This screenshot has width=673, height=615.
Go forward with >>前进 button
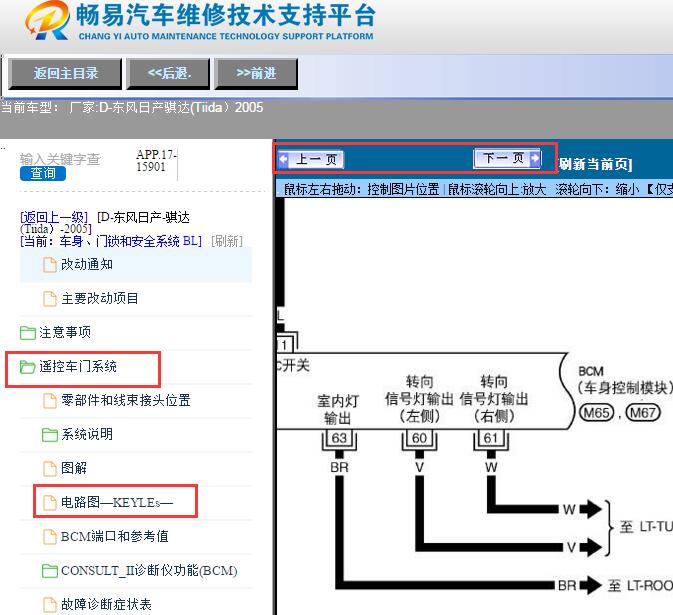(256, 74)
